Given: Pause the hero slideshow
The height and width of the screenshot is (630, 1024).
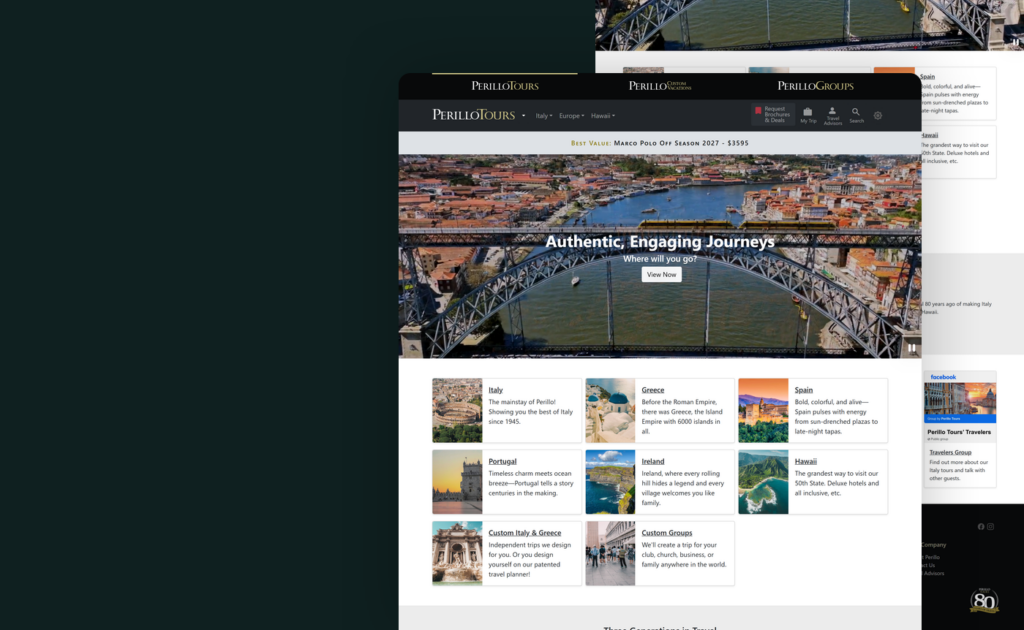Looking at the screenshot, I should [x=912, y=348].
